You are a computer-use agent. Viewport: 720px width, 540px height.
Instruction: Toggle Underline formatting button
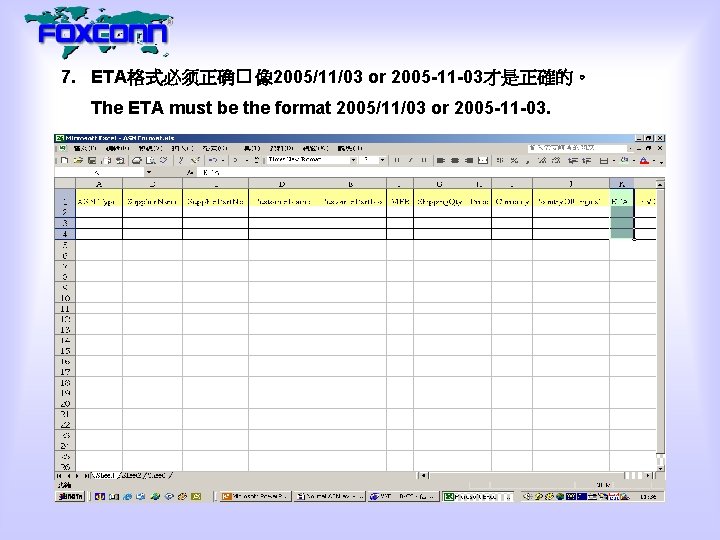(x=424, y=160)
